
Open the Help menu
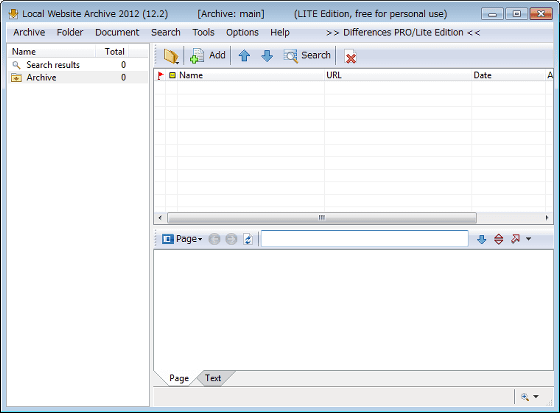(280, 33)
